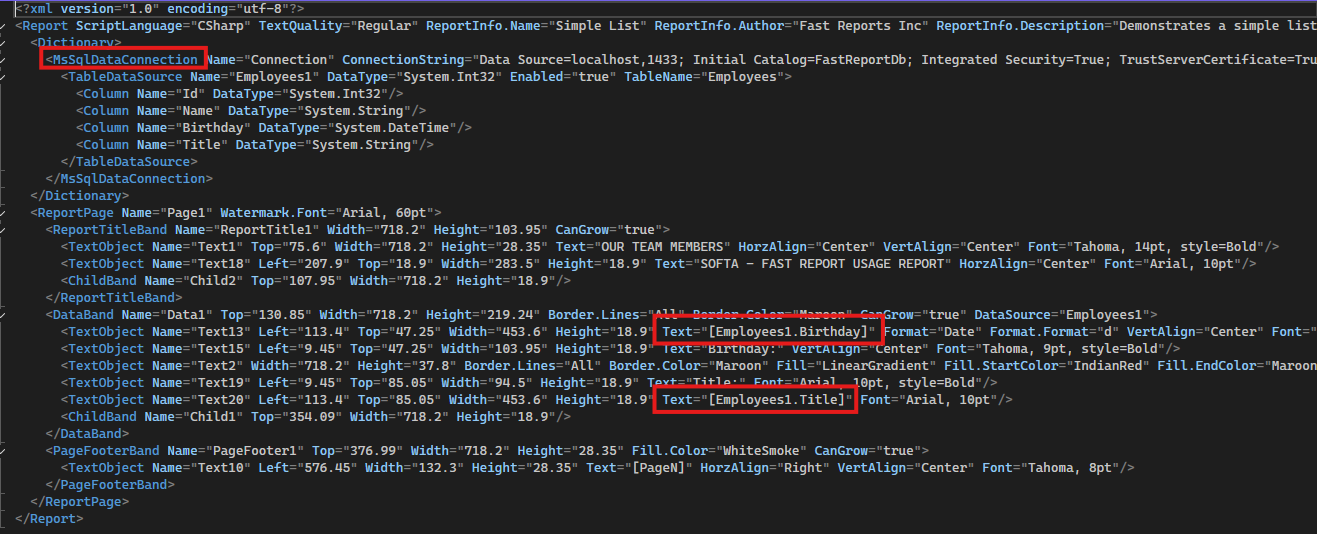The height and width of the screenshot is (534, 1317).
Task: Click Text="[Employees1.Title]" attribute
Action: (x=759, y=400)
